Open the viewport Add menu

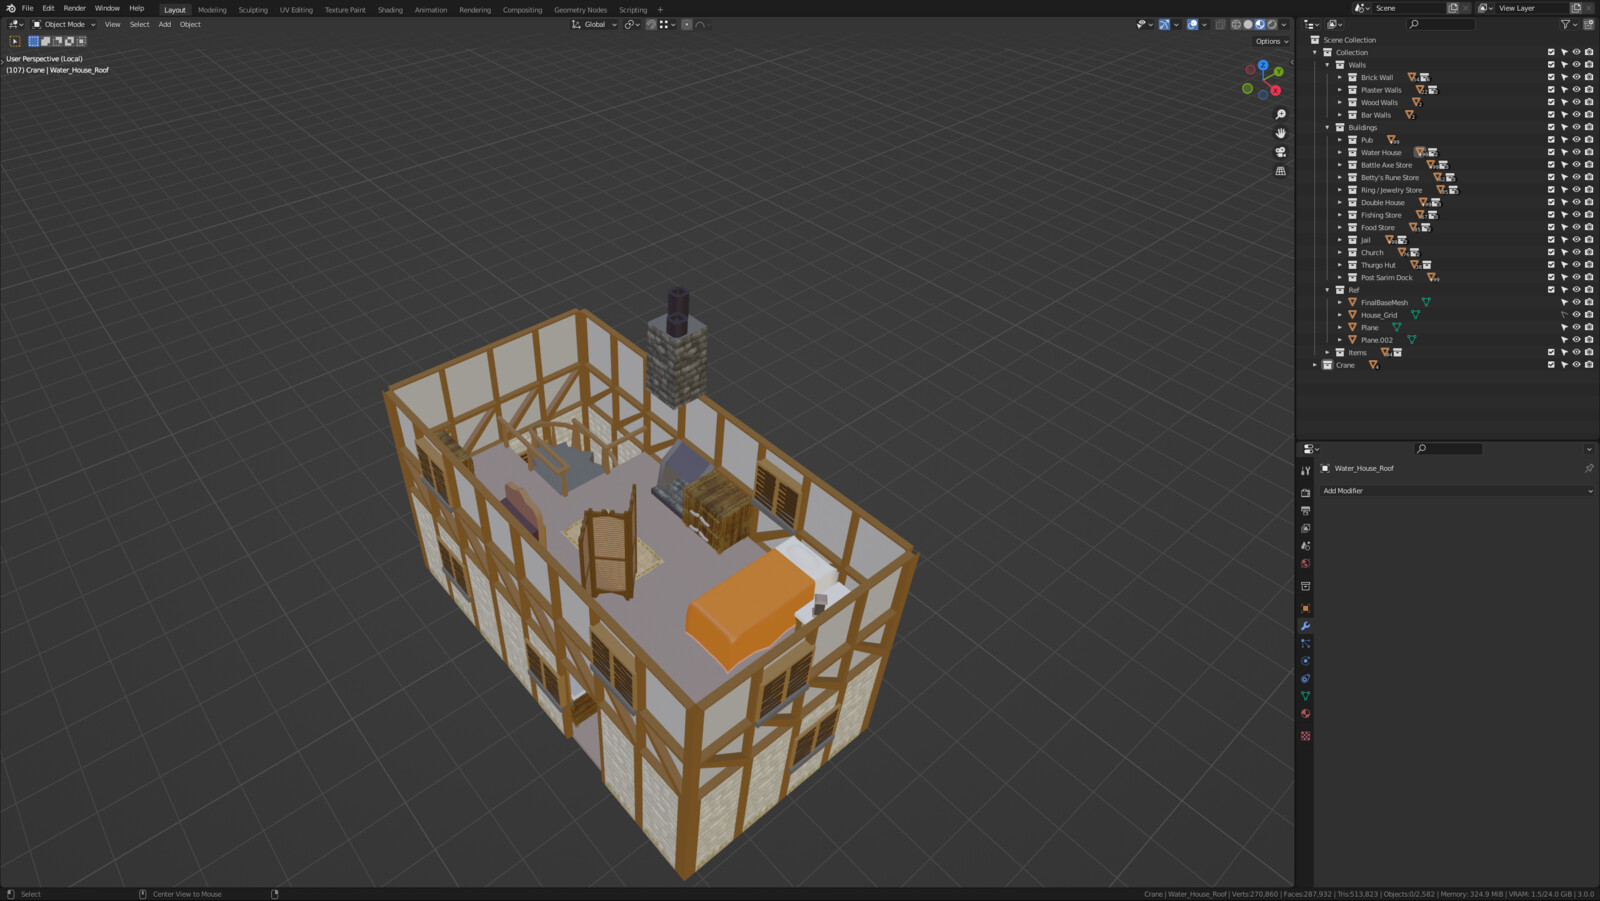165,24
